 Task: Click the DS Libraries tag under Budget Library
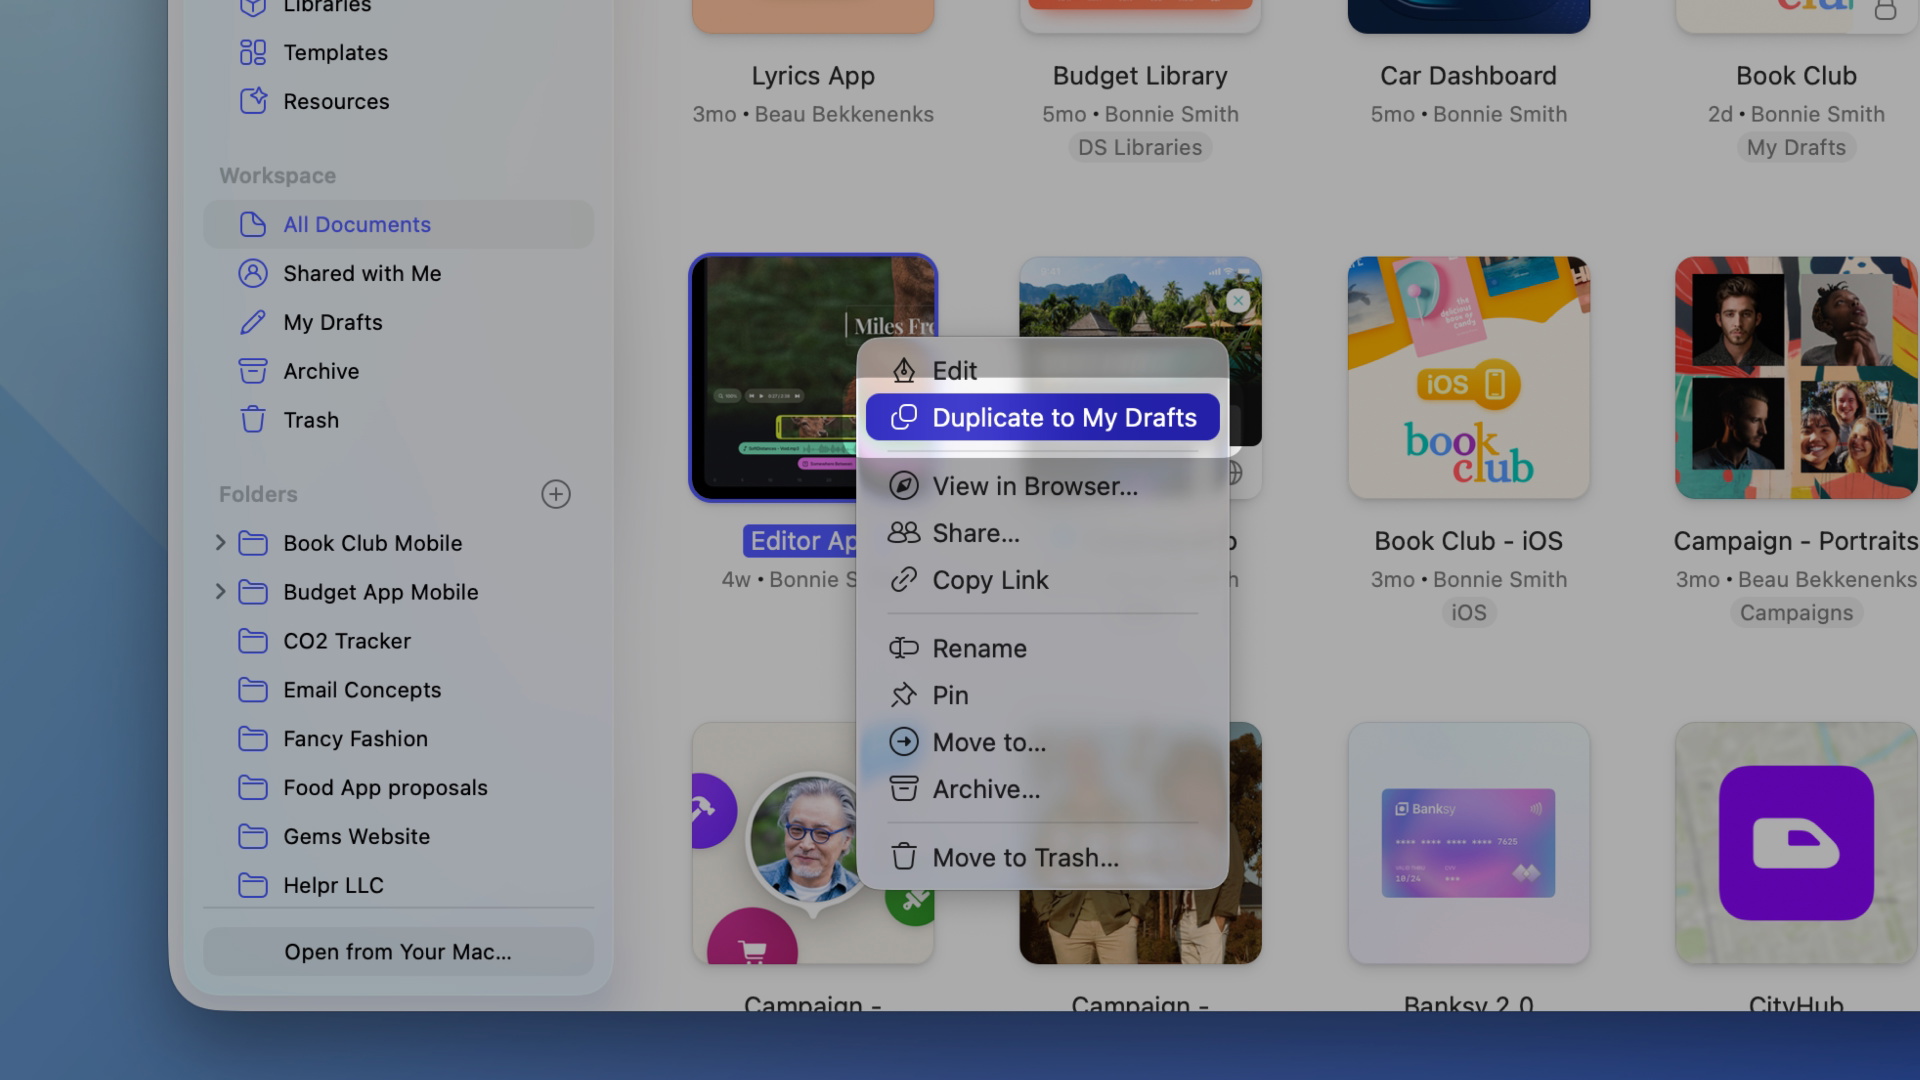tap(1140, 147)
